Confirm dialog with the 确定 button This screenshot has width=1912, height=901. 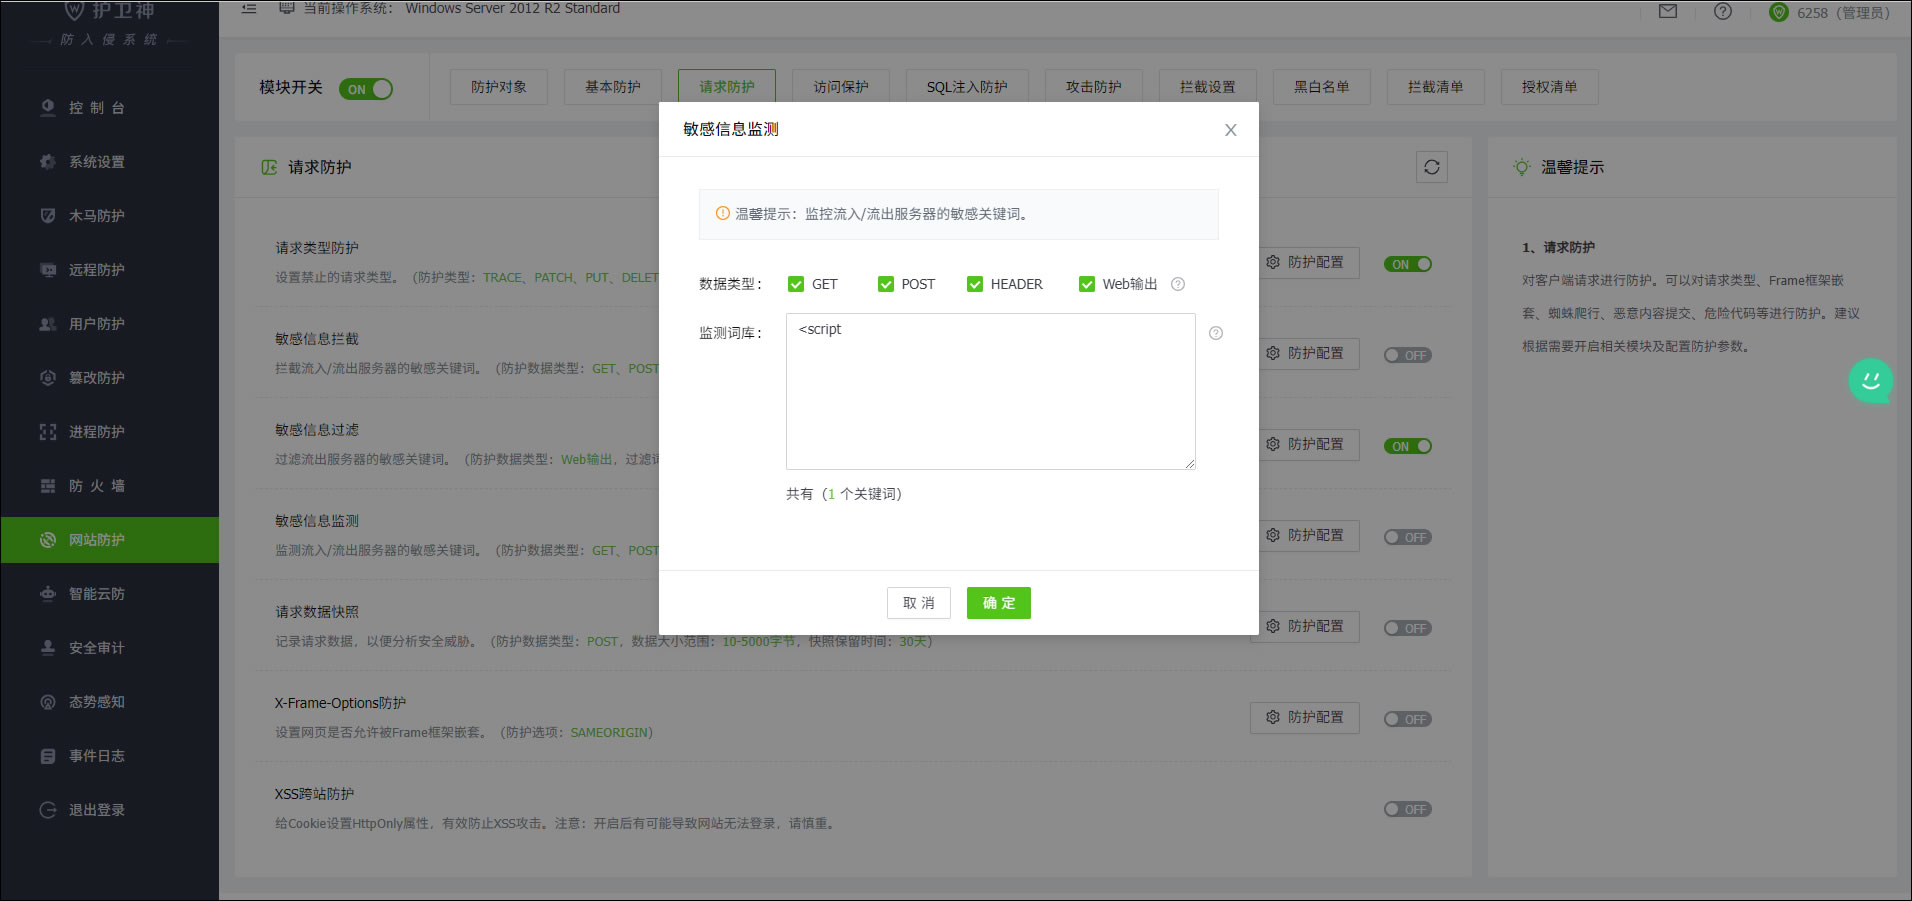pos(998,603)
